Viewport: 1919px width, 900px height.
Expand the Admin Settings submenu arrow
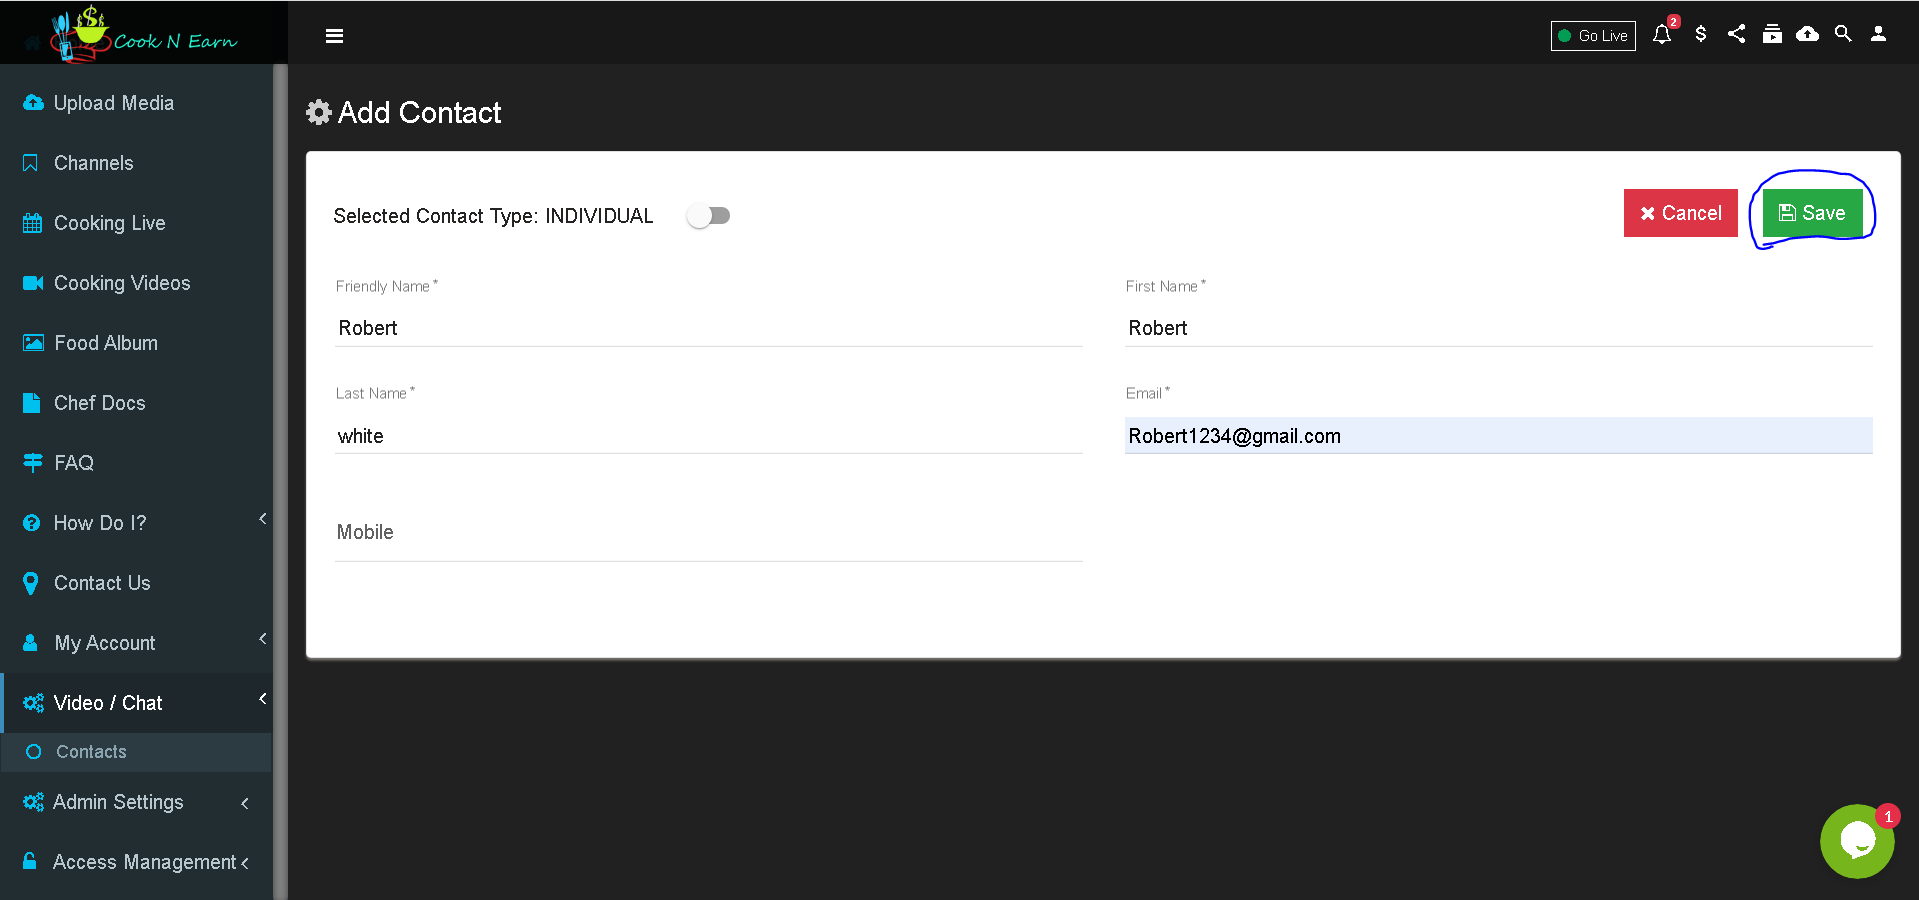click(245, 803)
